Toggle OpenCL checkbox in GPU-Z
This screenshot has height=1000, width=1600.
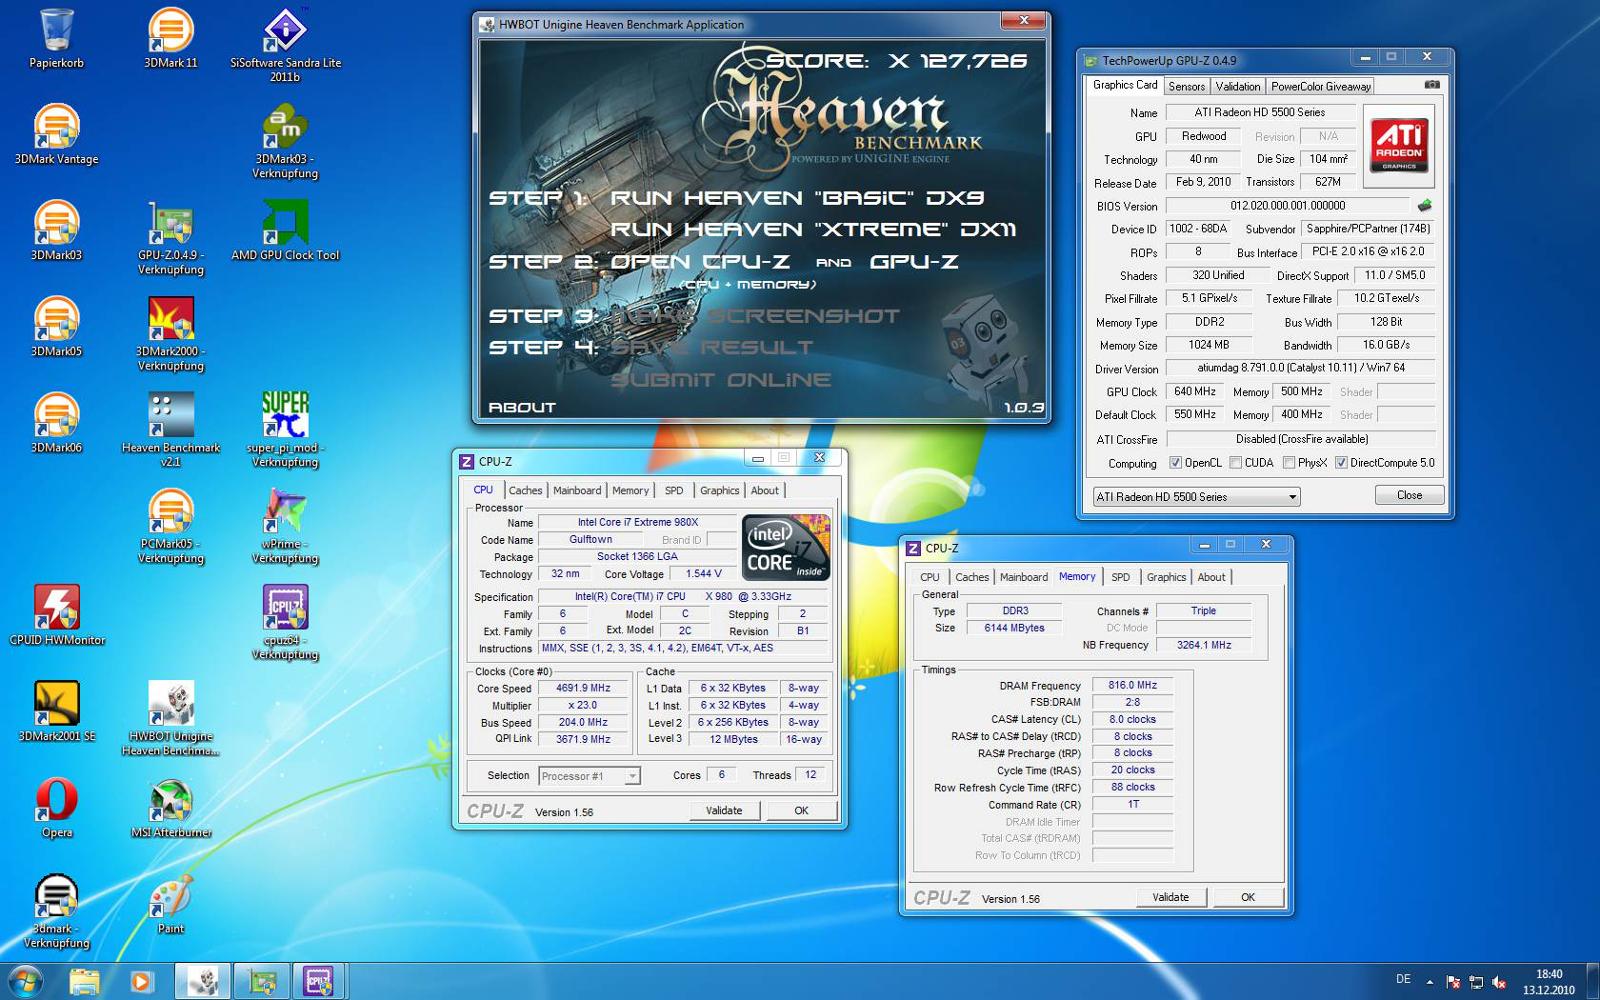(1176, 463)
